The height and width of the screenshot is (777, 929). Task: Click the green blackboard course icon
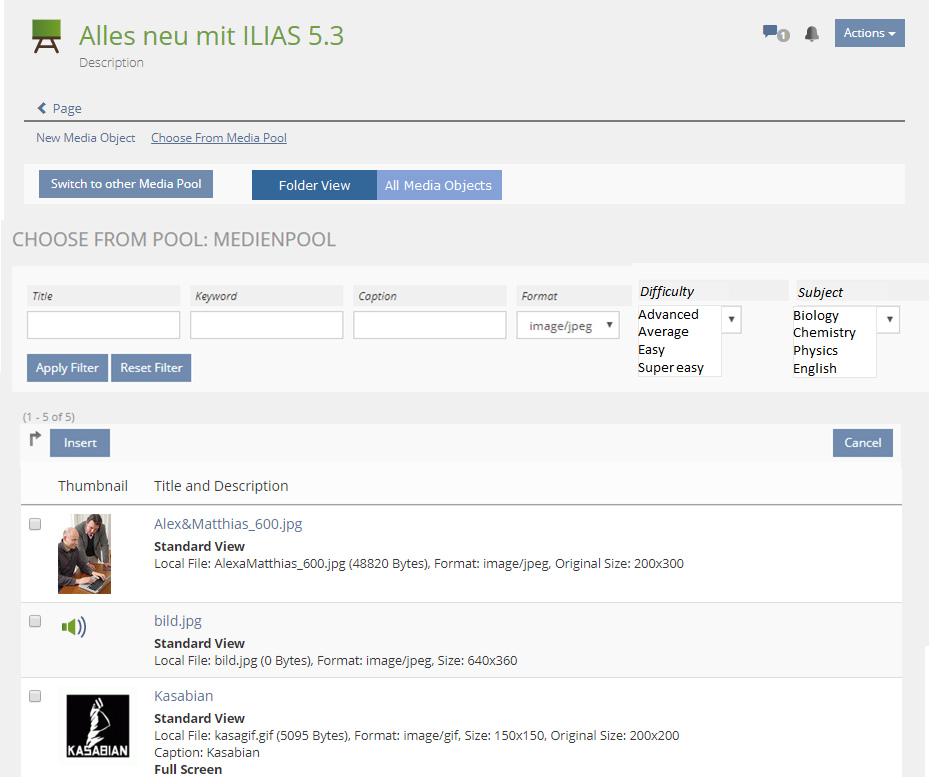[x=47, y=37]
